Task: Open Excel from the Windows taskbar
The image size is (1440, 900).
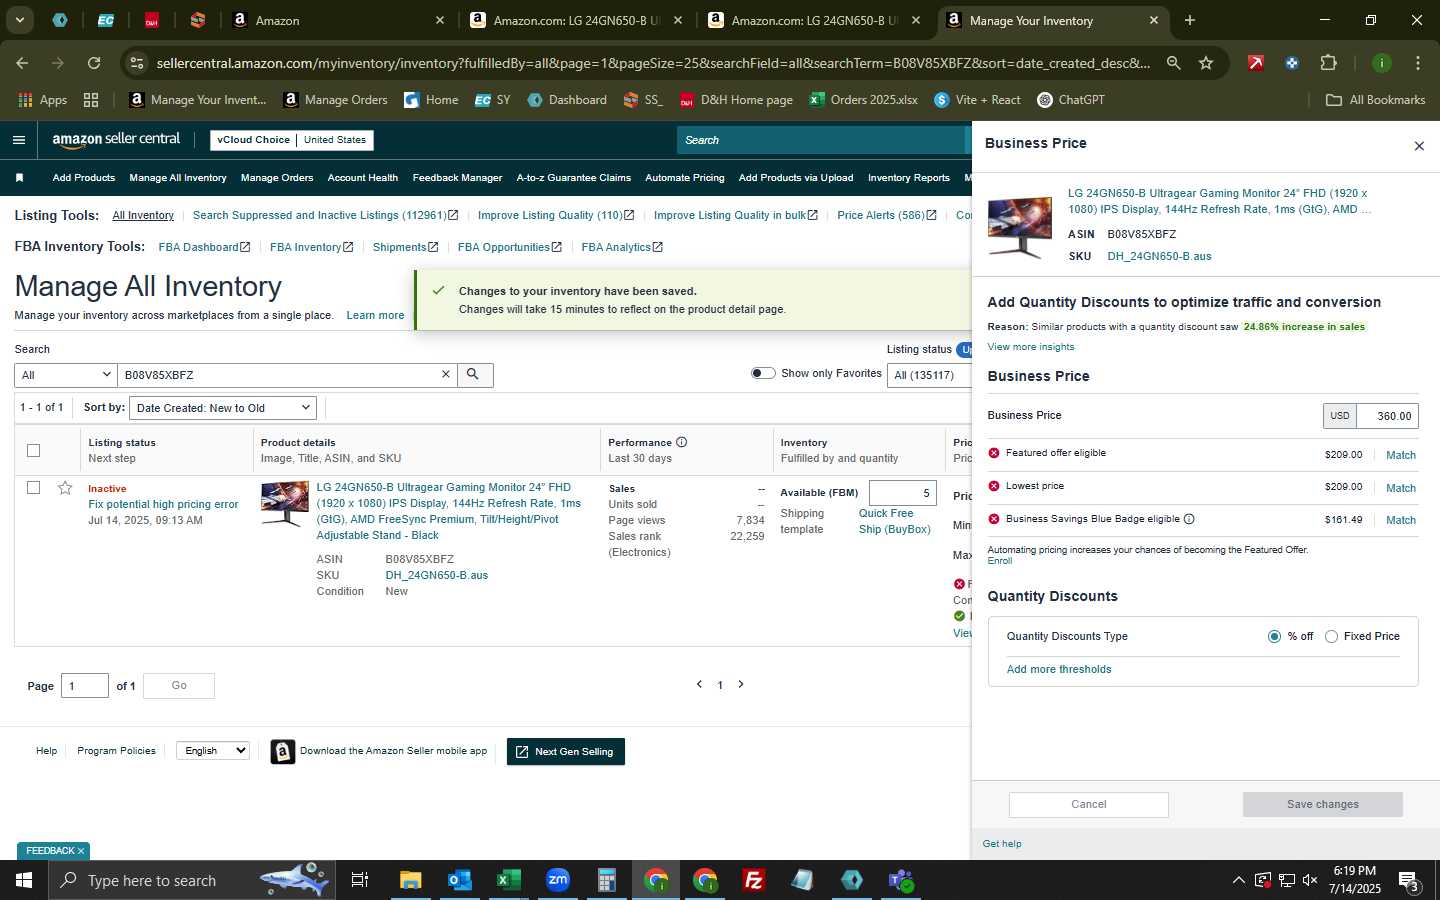Action: (x=509, y=880)
